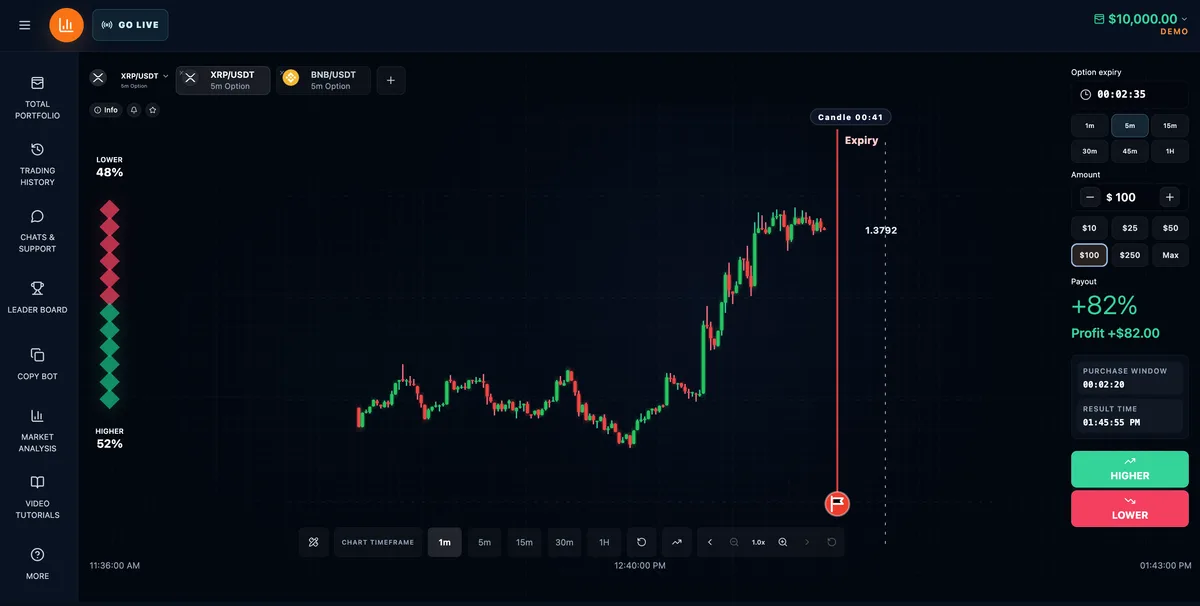Reset chart zoom level
The width and height of the screenshot is (1200, 606).
(x=831, y=542)
